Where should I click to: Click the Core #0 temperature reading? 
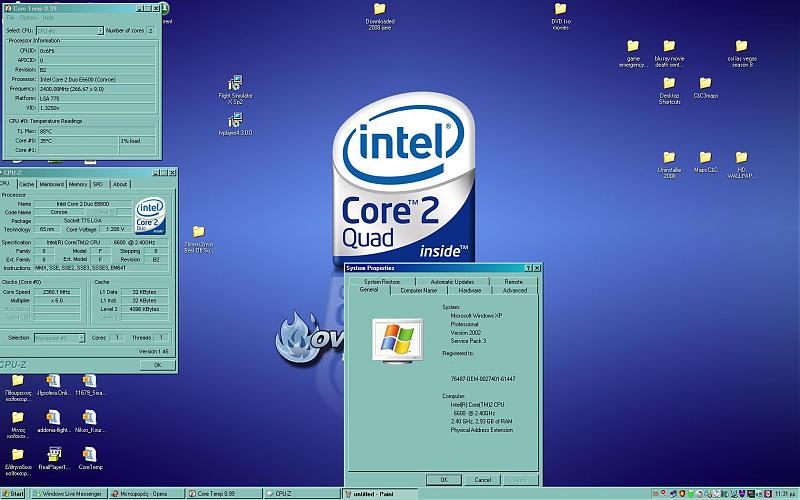pyautogui.click(x=78, y=141)
